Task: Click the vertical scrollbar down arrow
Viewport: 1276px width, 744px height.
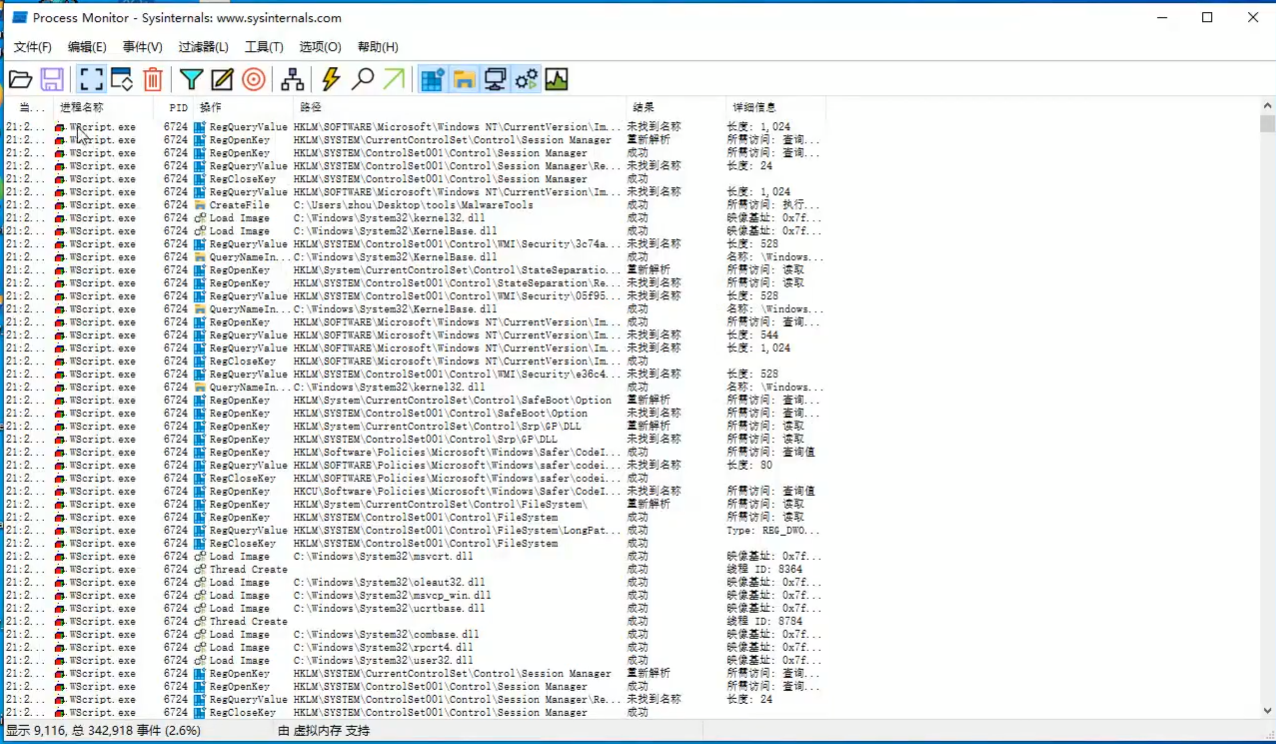Action: coord(1267,710)
